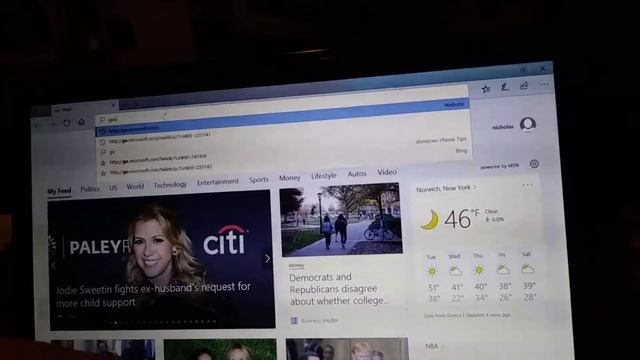640x360 pixels.
Task: Open the Entertainment tab
Action: click(x=218, y=182)
